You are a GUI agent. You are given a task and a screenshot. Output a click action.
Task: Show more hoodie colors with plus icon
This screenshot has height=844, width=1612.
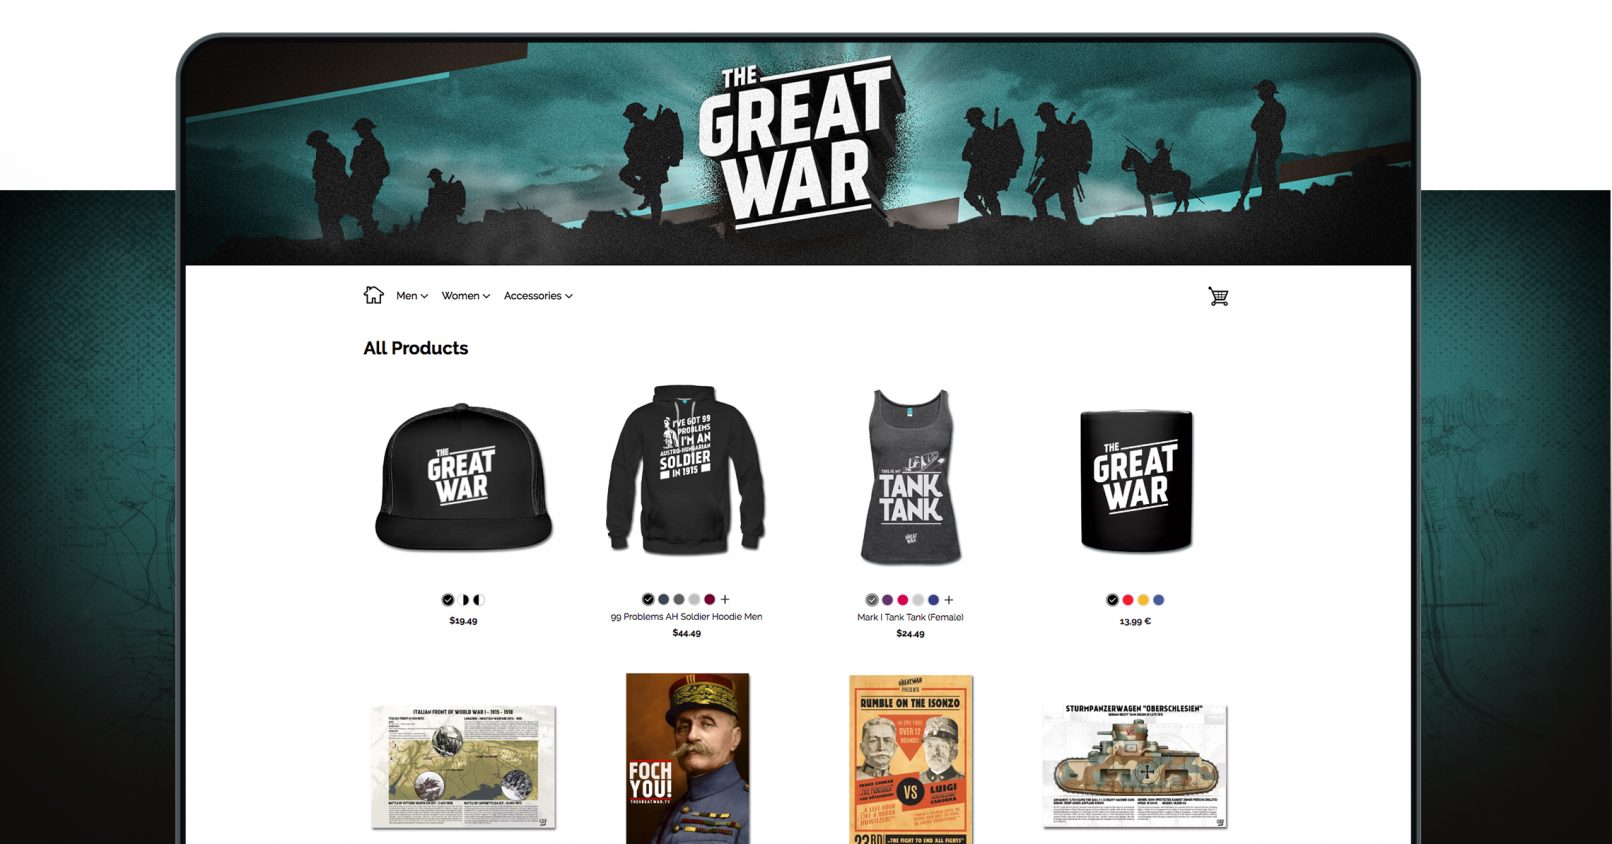coord(725,600)
